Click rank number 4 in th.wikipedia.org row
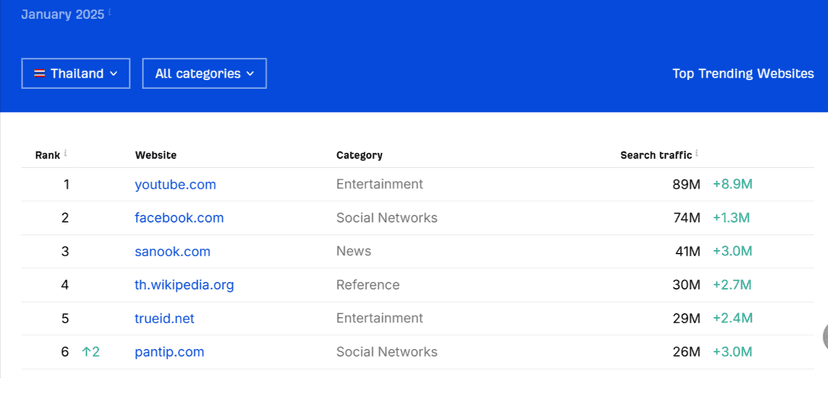Screen dimensions: 828x406 click(65, 285)
